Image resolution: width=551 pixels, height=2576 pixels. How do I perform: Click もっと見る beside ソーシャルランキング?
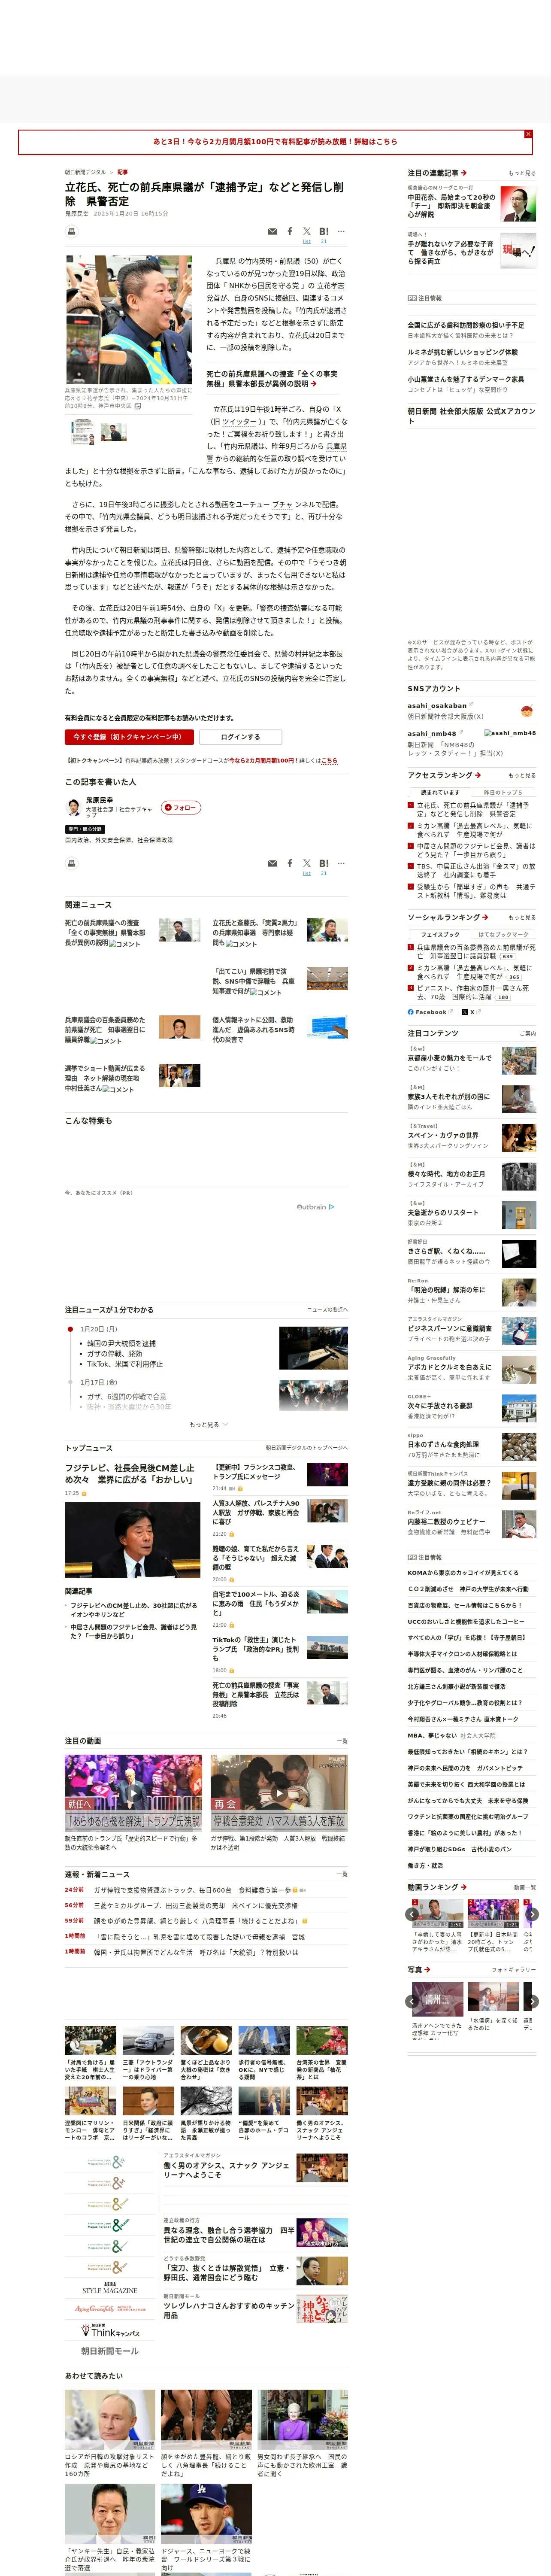click(522, 917)
